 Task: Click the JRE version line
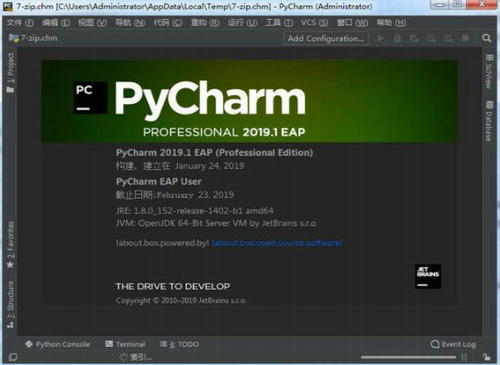(195, 211)
